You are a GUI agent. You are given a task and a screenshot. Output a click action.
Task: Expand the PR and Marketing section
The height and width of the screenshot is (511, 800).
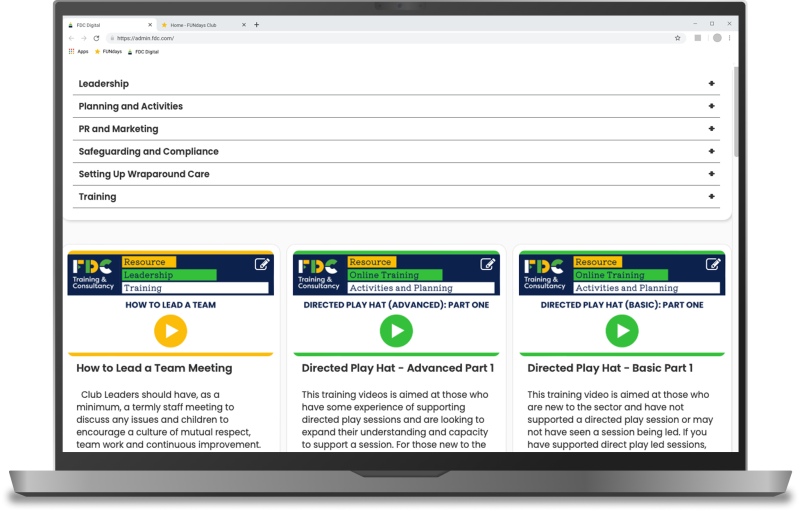coord(711,129)
